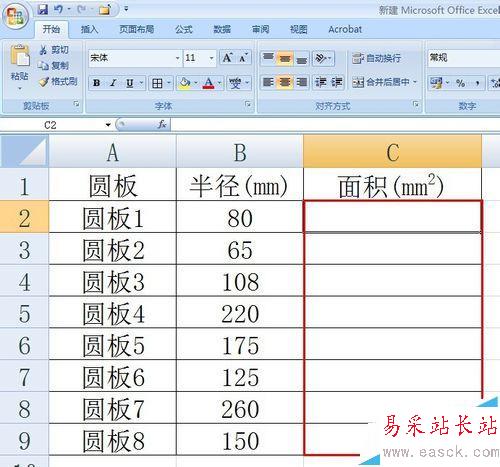Switch to 视图 tab

tap(298, 29)
